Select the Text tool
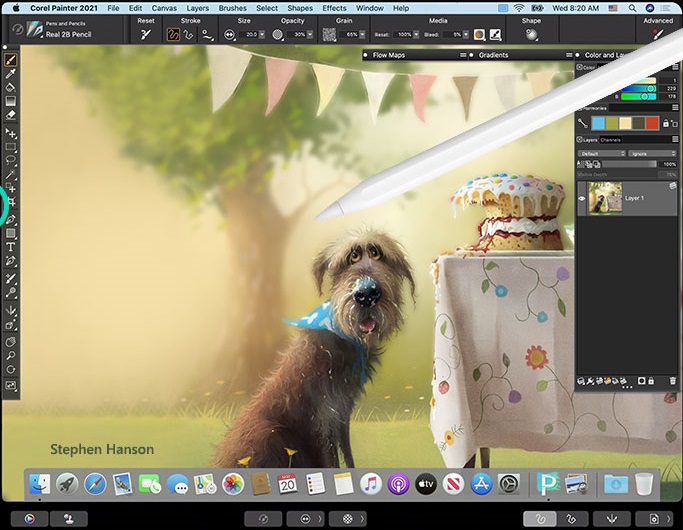 (x=10, y=247)
